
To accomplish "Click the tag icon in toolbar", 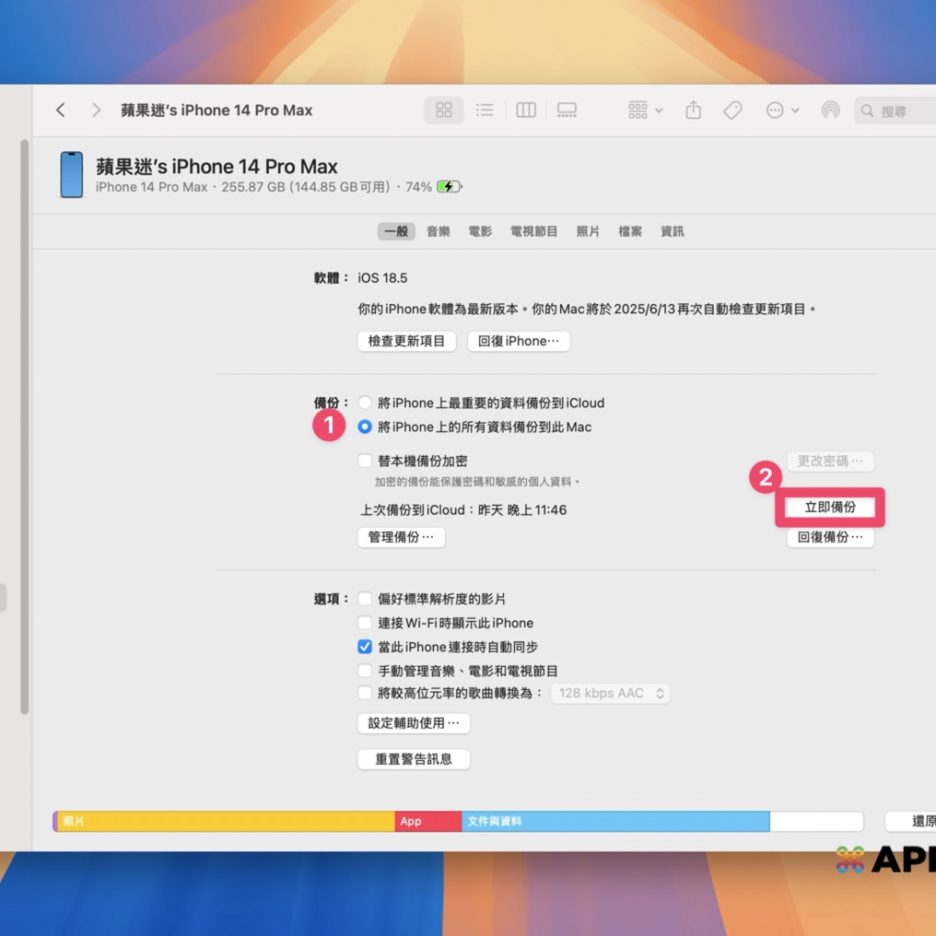I will [x=733, y=110].
